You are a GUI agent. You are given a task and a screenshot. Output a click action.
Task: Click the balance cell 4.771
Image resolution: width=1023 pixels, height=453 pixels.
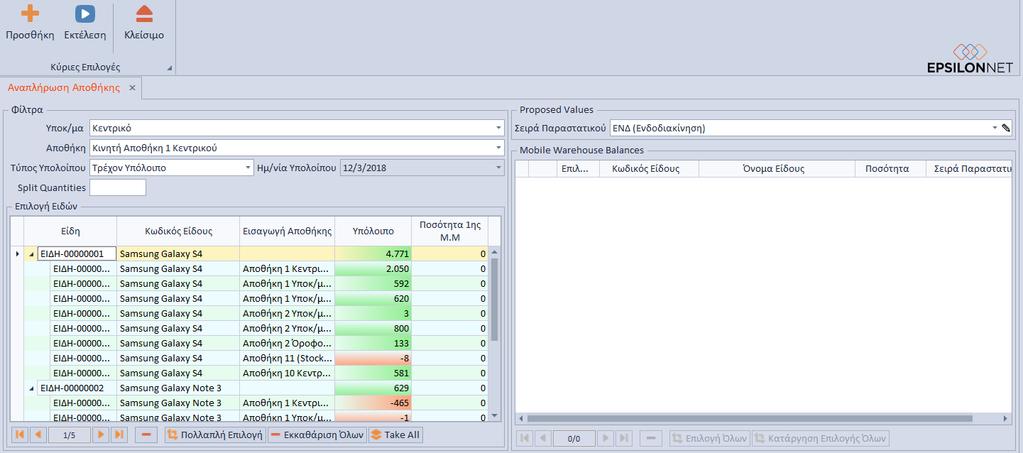pyautogui.click(x=373, y=253)
